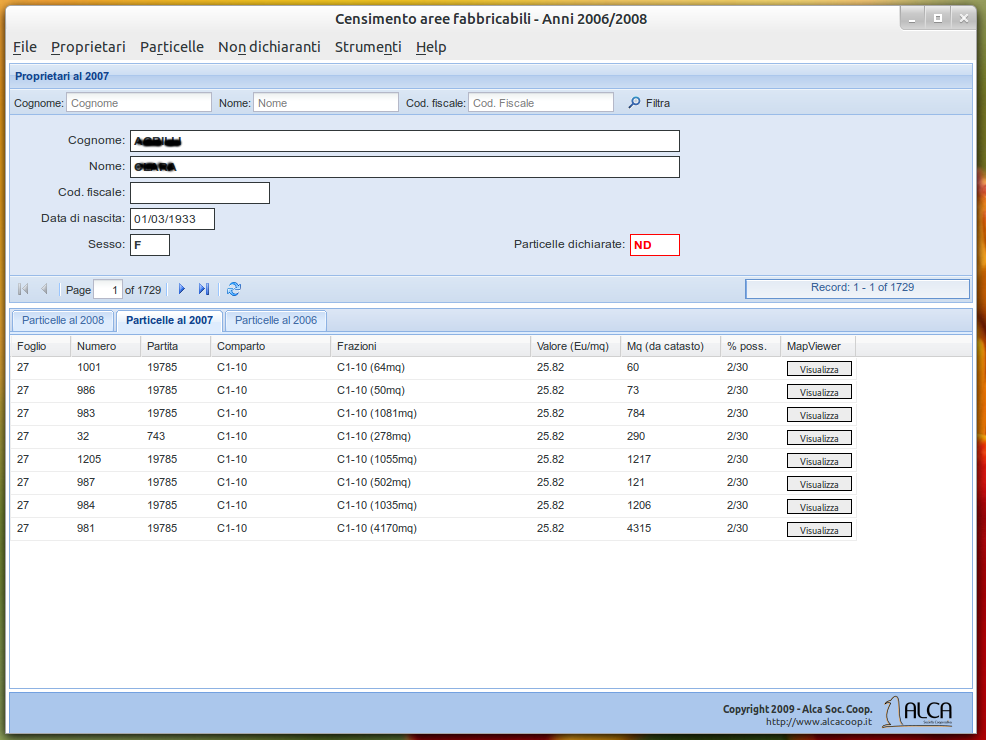Screen dimensions: 986x740
Task: Jump to last page icon
Action: point(203,289)
